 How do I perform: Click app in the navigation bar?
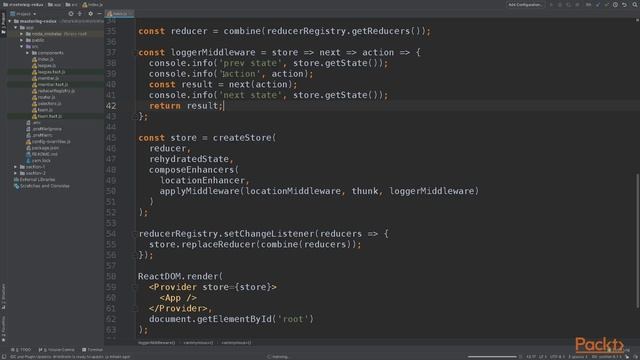tap(54, 4)
